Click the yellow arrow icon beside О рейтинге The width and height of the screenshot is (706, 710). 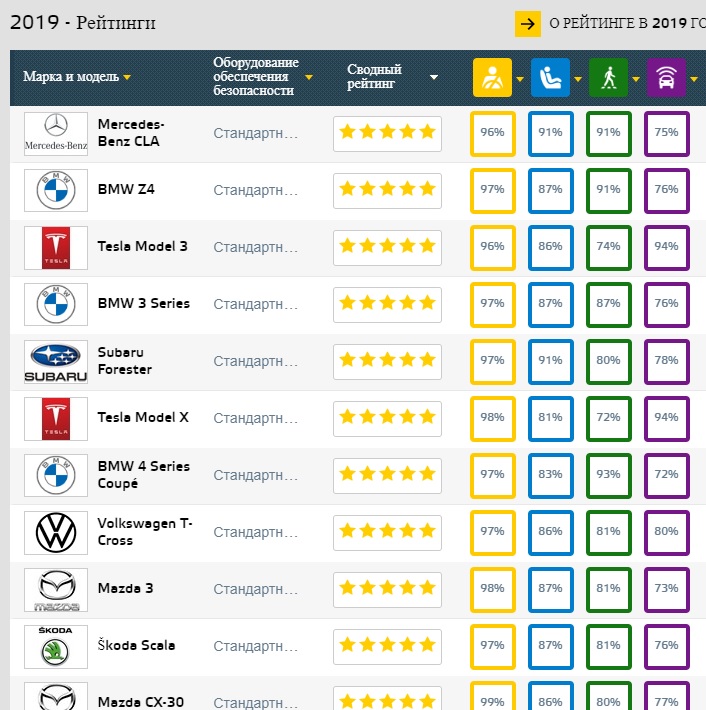pos(527,24)
